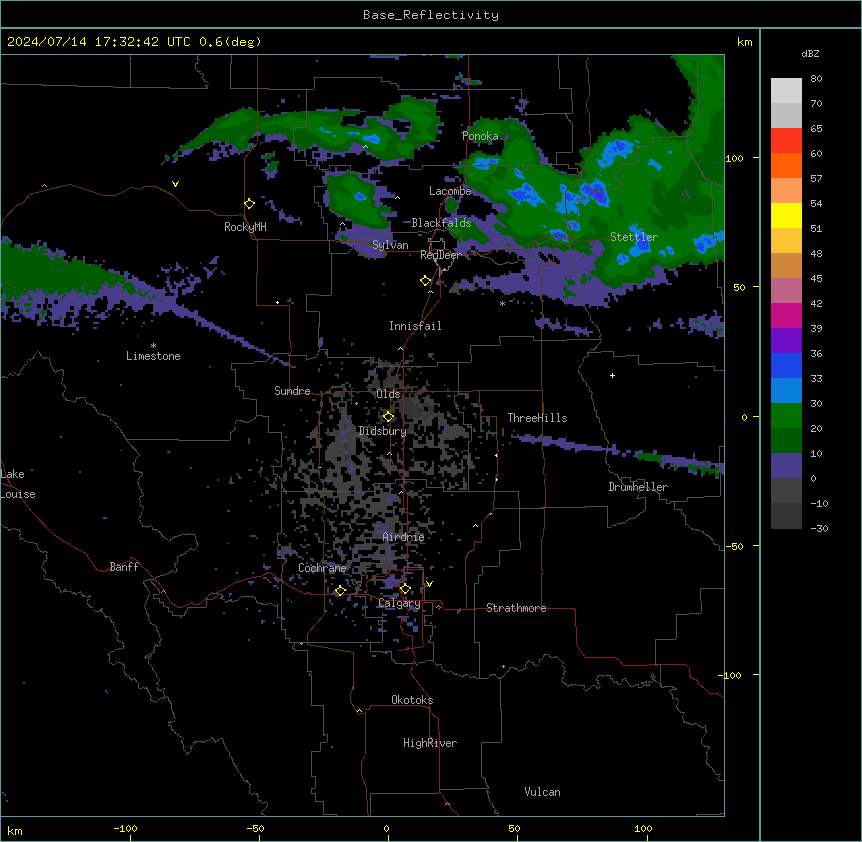Click the RockyMH label
Image resolution: width=862 pixels, height=842 pixels.
pos(245,227)
